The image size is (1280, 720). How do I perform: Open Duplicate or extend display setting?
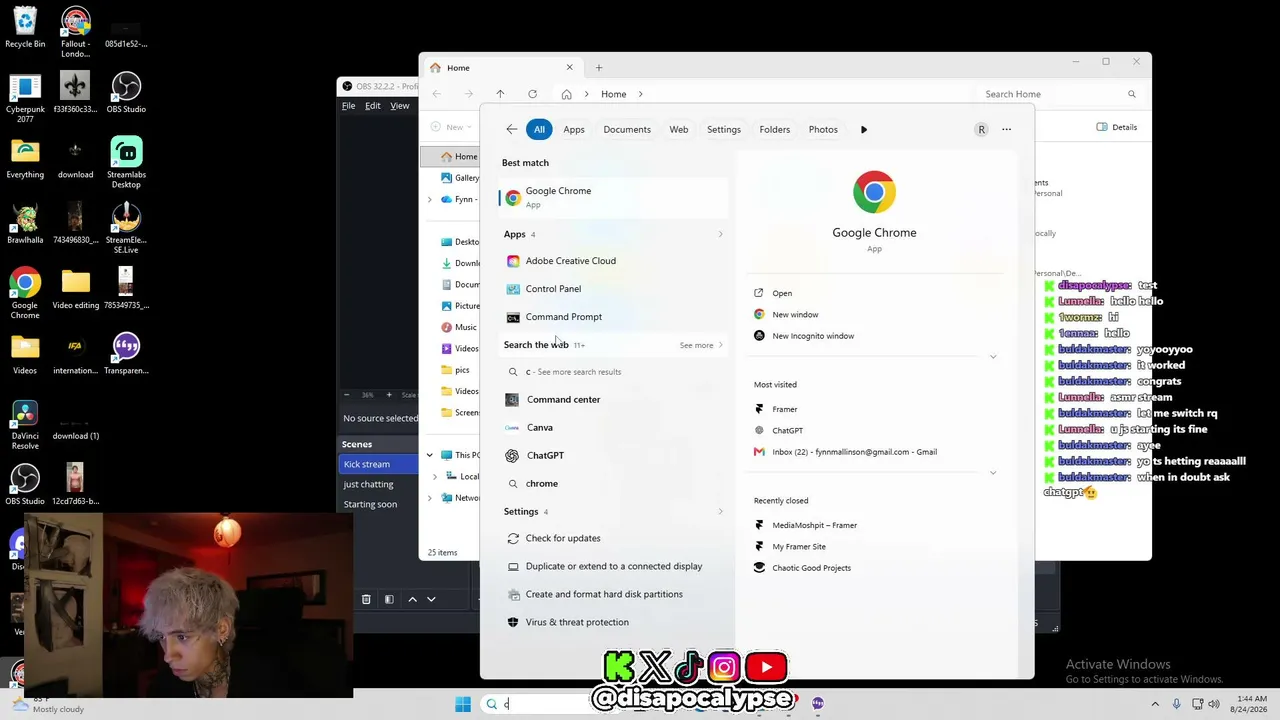tap(613, 566)
